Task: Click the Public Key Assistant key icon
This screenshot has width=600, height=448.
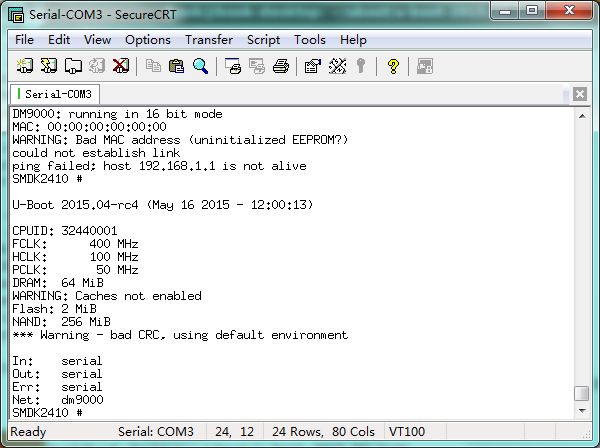Action: (360, 66)
